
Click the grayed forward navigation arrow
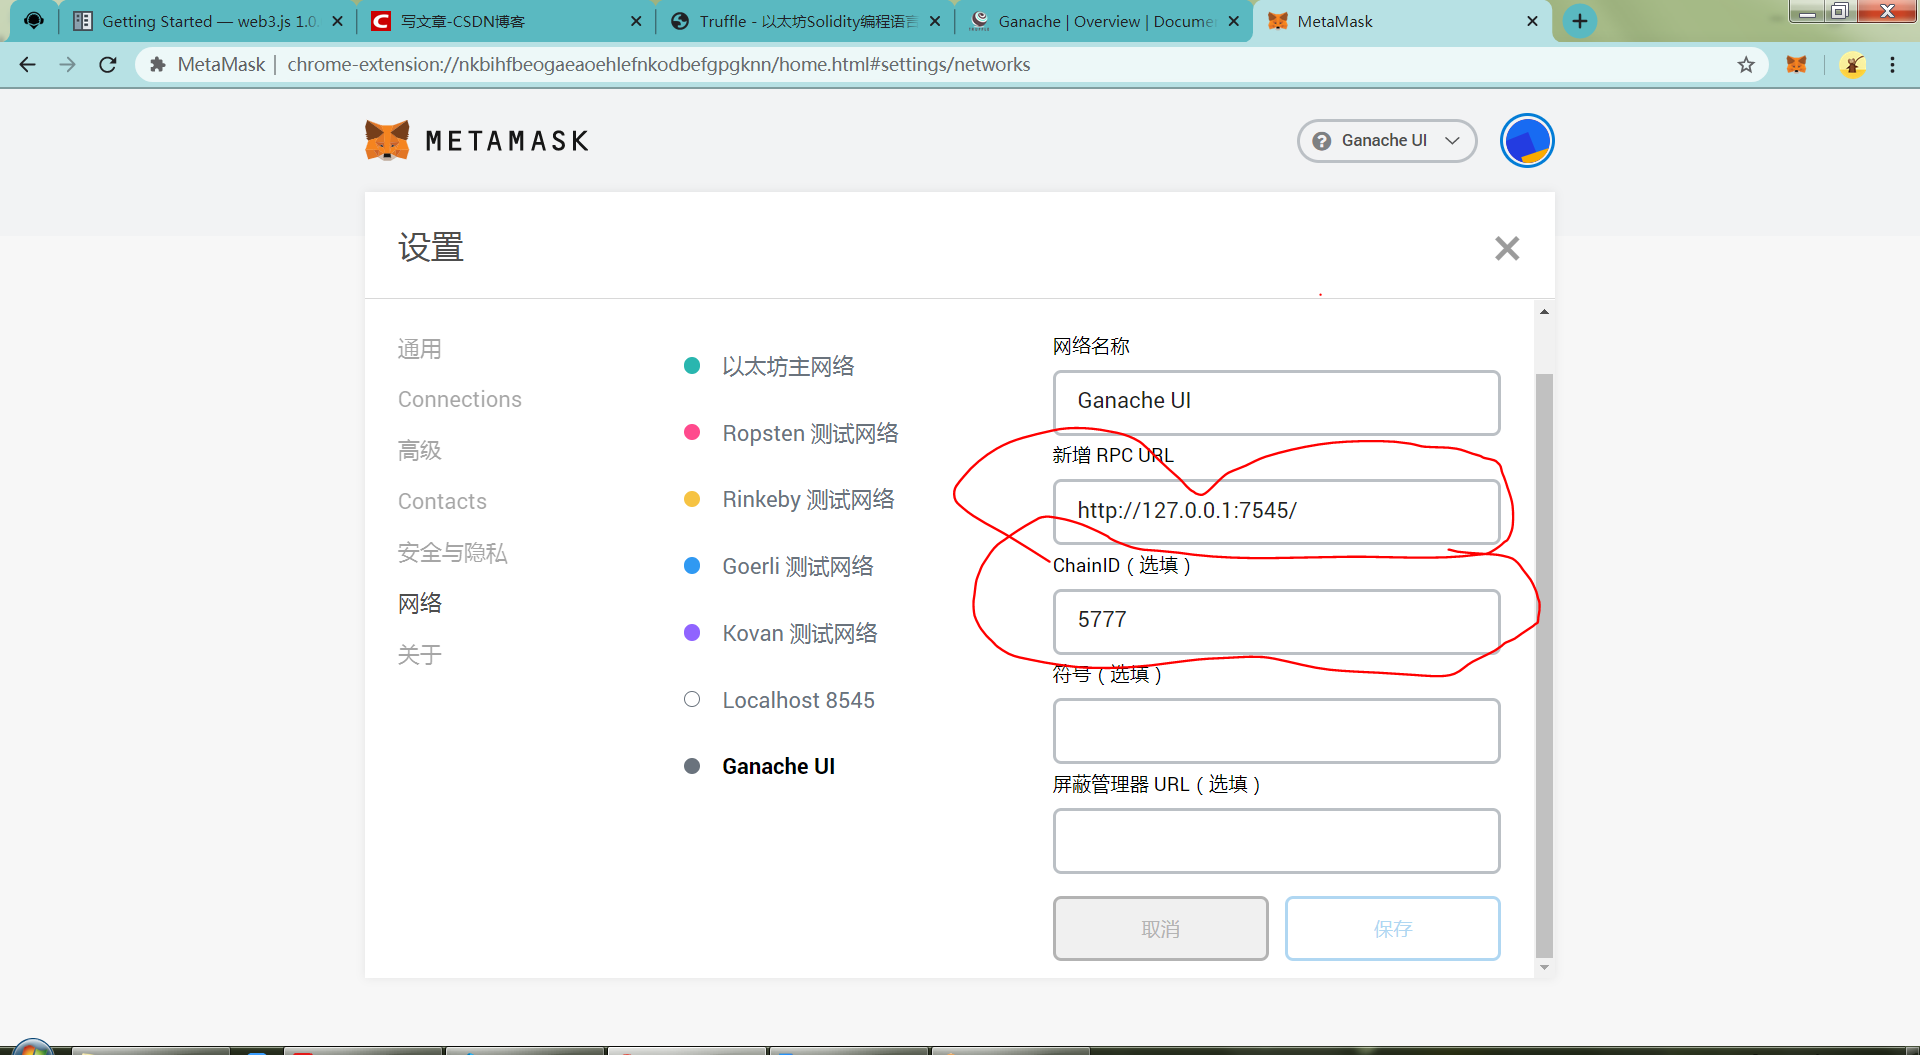coord(67,64)
